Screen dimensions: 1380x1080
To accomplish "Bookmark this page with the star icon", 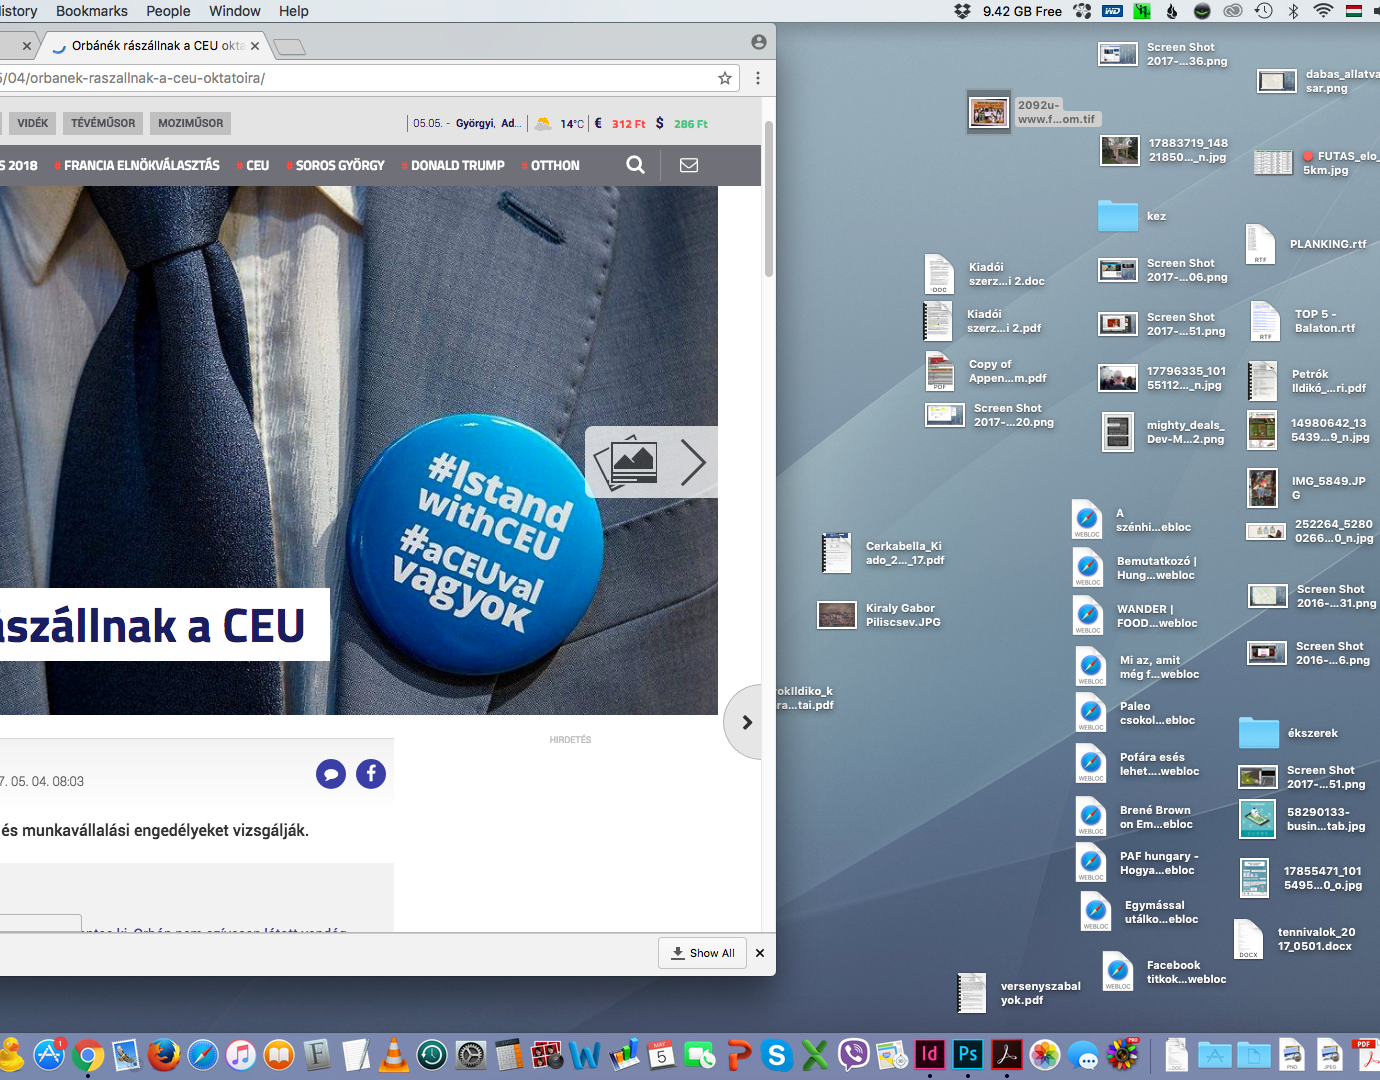I will [x=725, y=78].
